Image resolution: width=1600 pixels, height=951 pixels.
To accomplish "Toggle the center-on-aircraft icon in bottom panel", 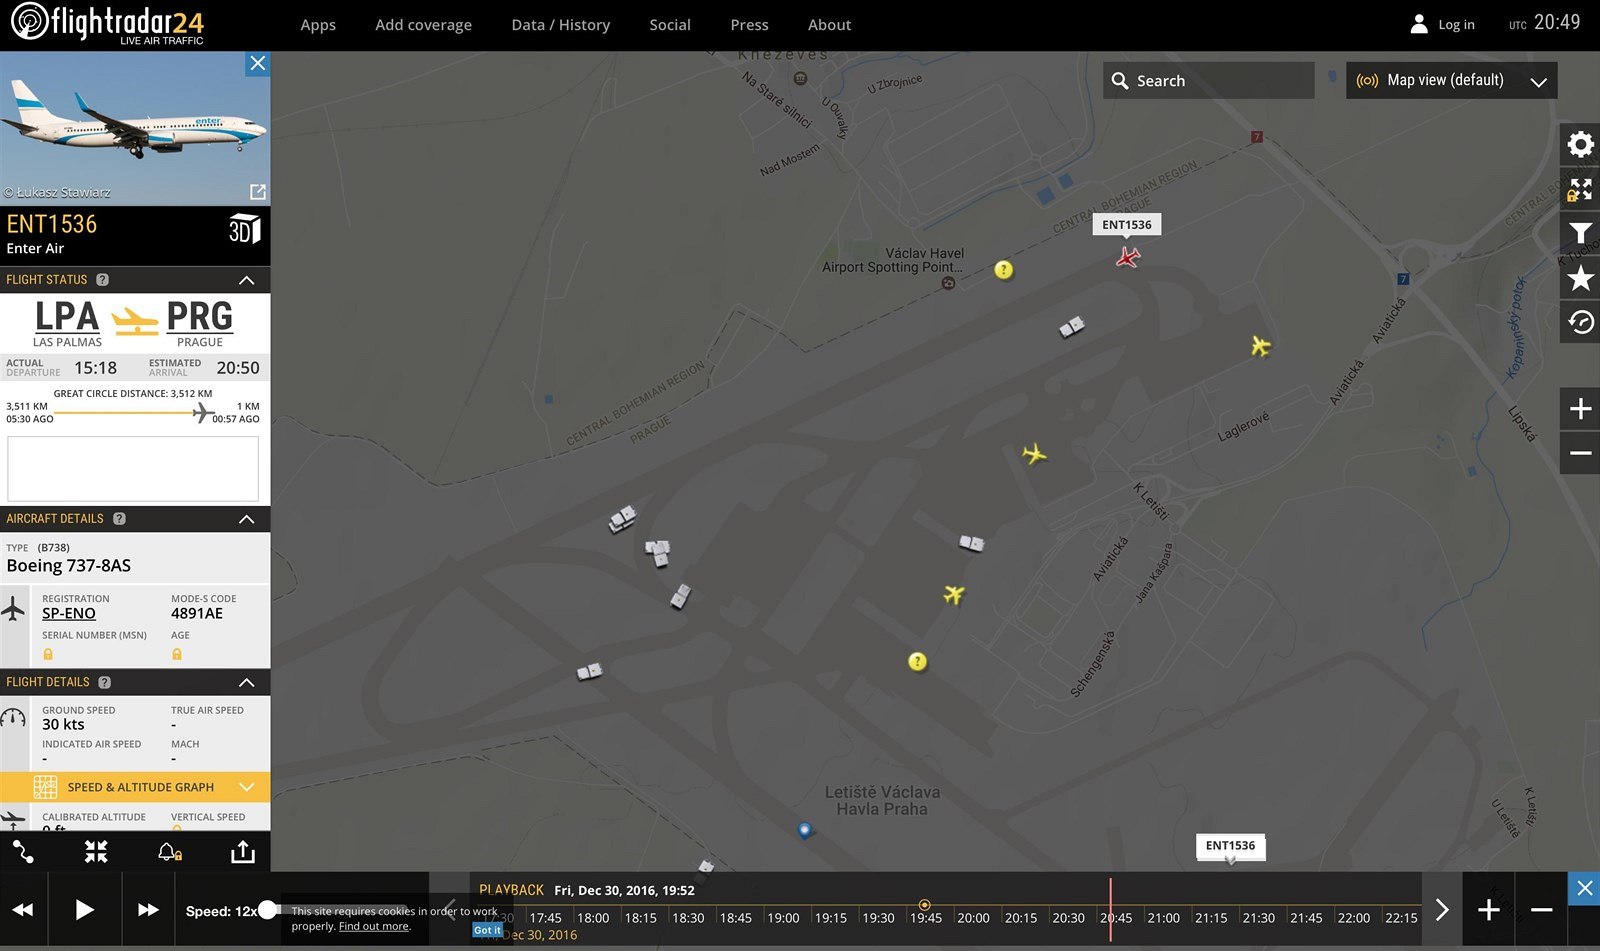I will pyautogui.click(x=96, y=852).
